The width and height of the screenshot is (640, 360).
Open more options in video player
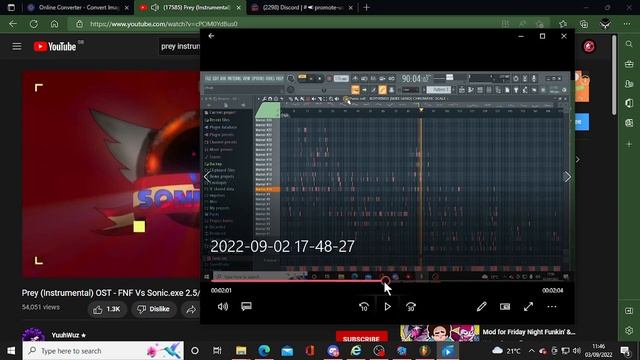click(552, 307)
